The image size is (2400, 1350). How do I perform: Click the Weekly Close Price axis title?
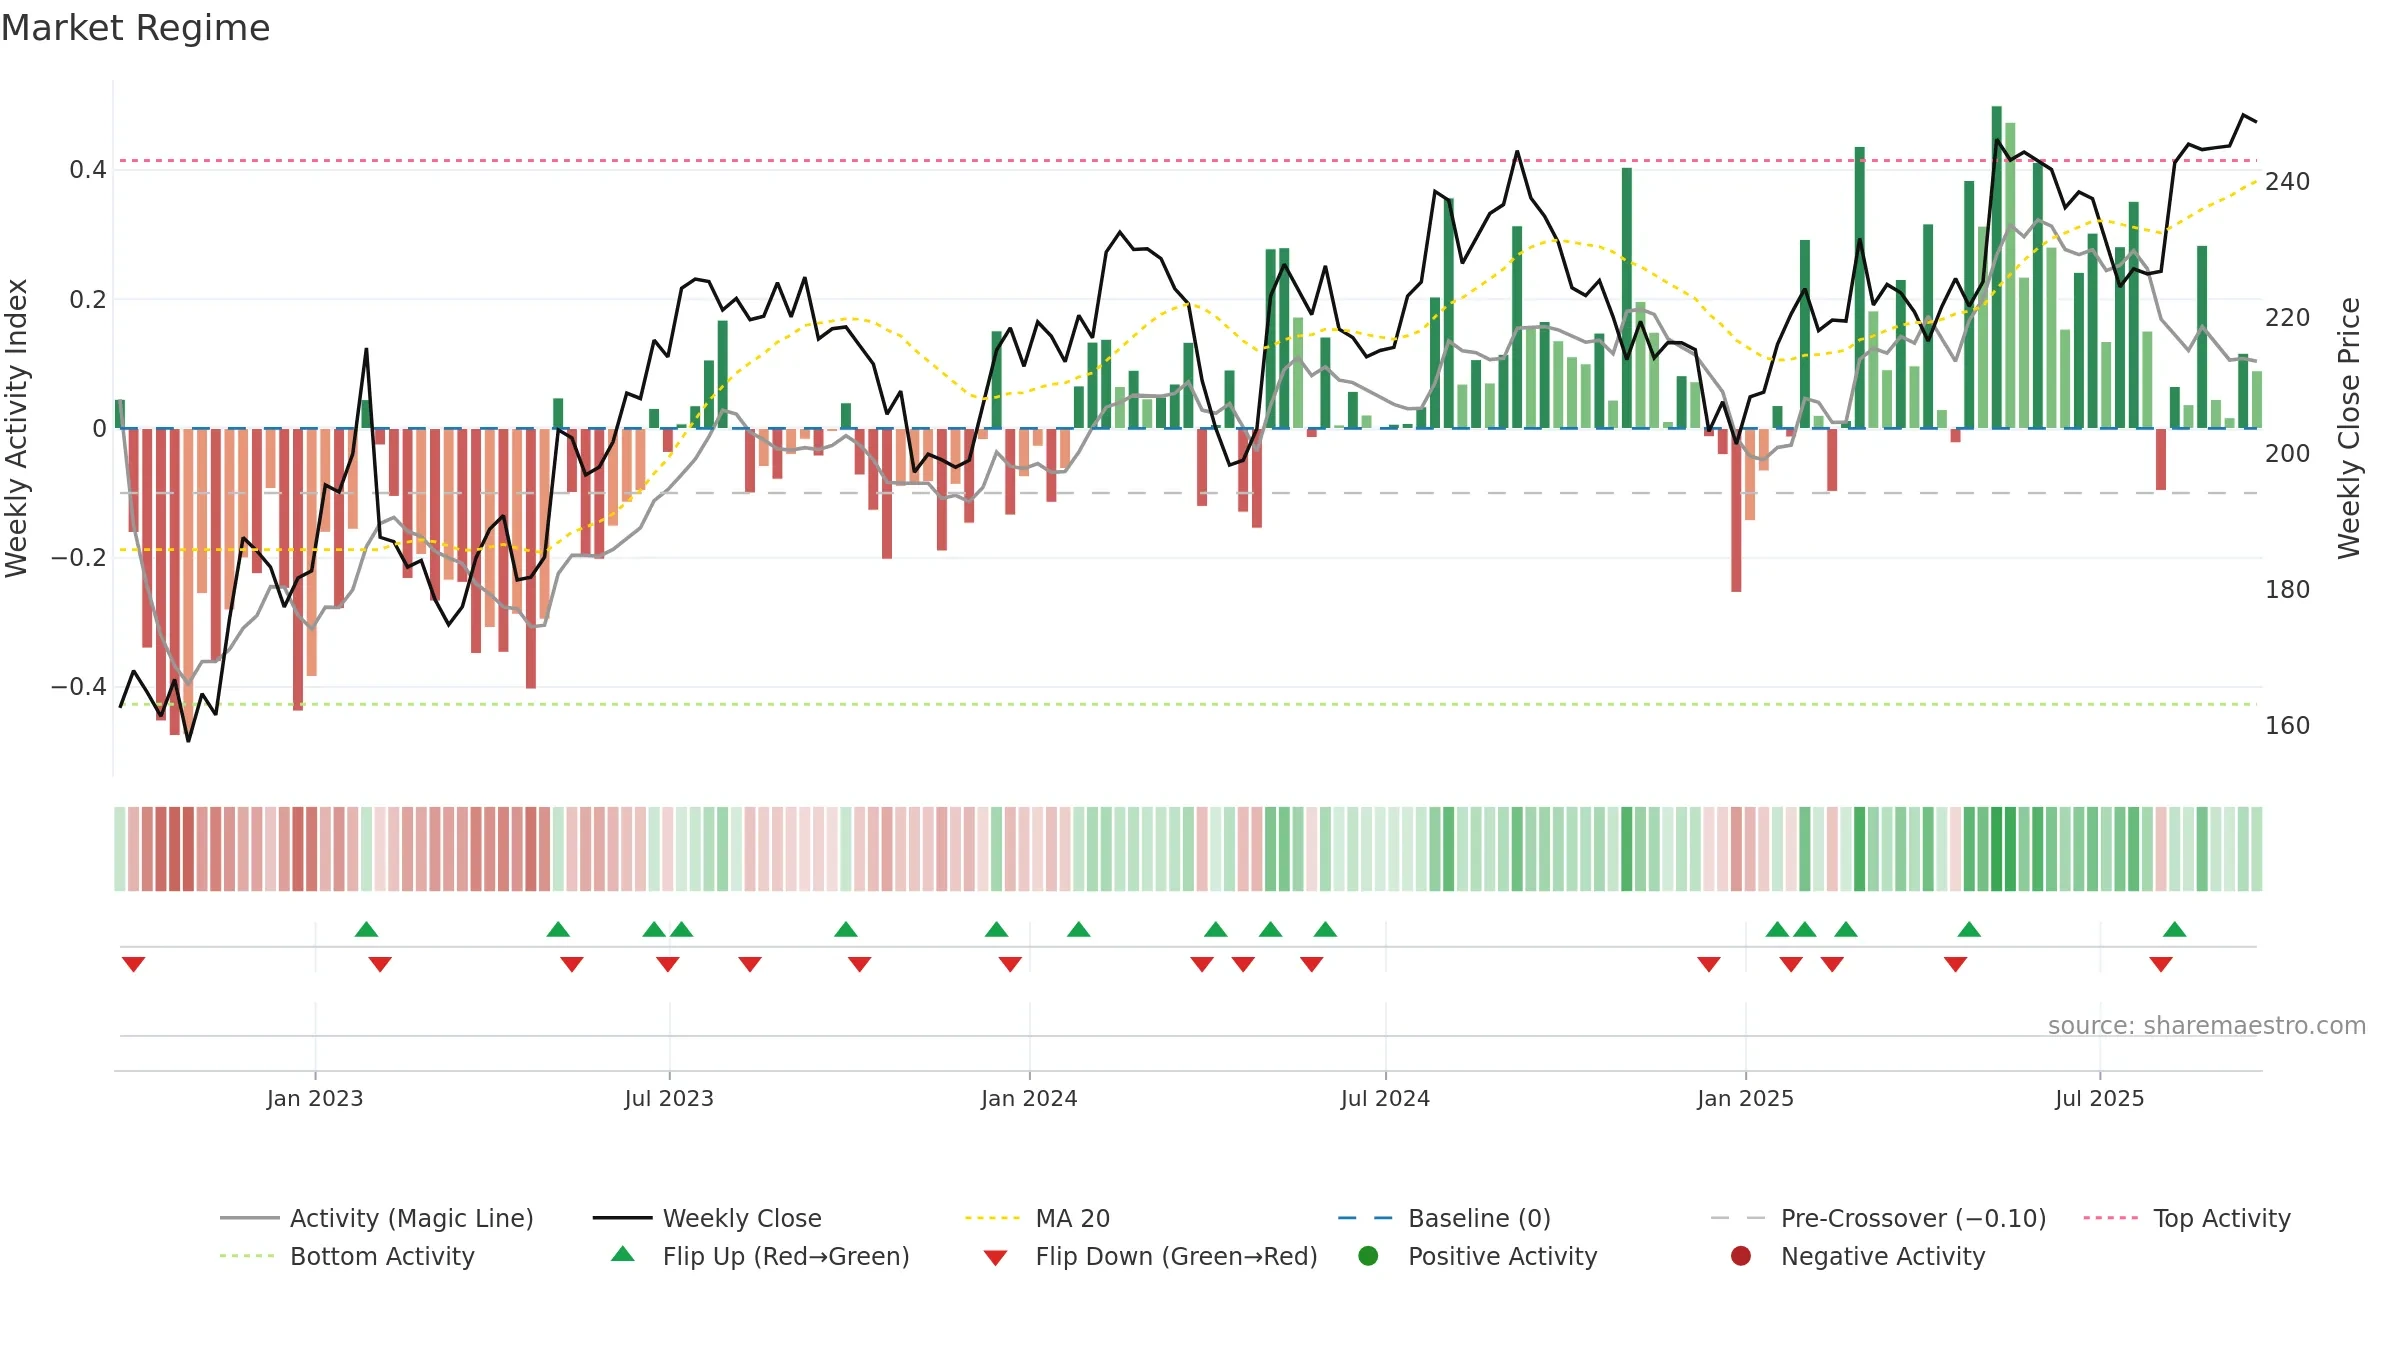coord(2349,428)
